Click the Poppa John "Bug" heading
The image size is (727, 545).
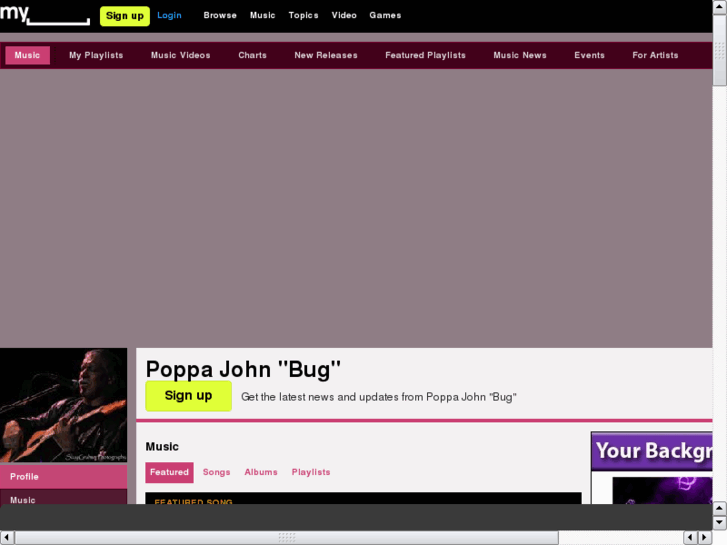point(243,369)
